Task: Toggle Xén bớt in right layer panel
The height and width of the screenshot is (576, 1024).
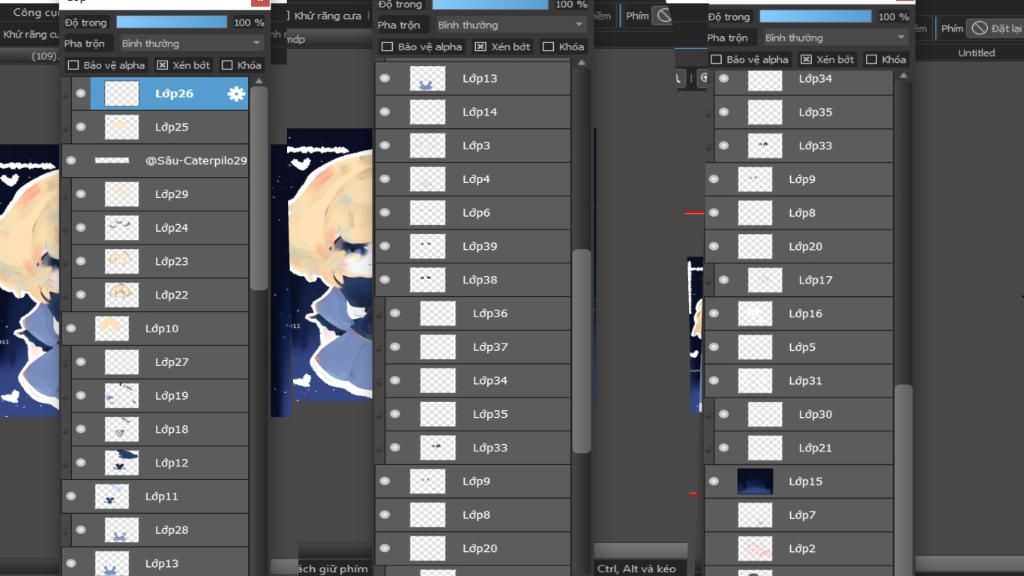Action: [x=807, y=59]
